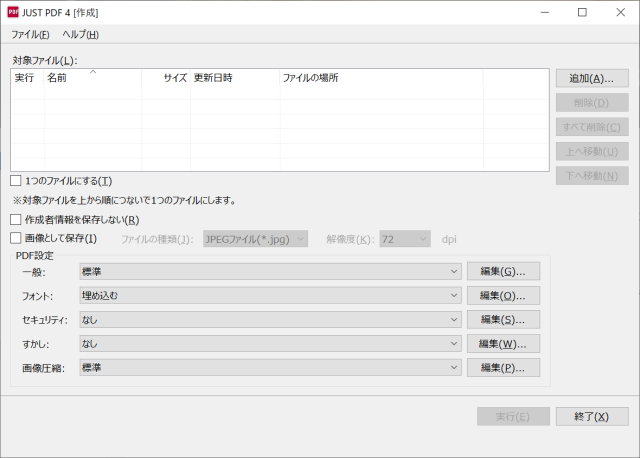Open the ファイル(F) menu

point(30,35)
